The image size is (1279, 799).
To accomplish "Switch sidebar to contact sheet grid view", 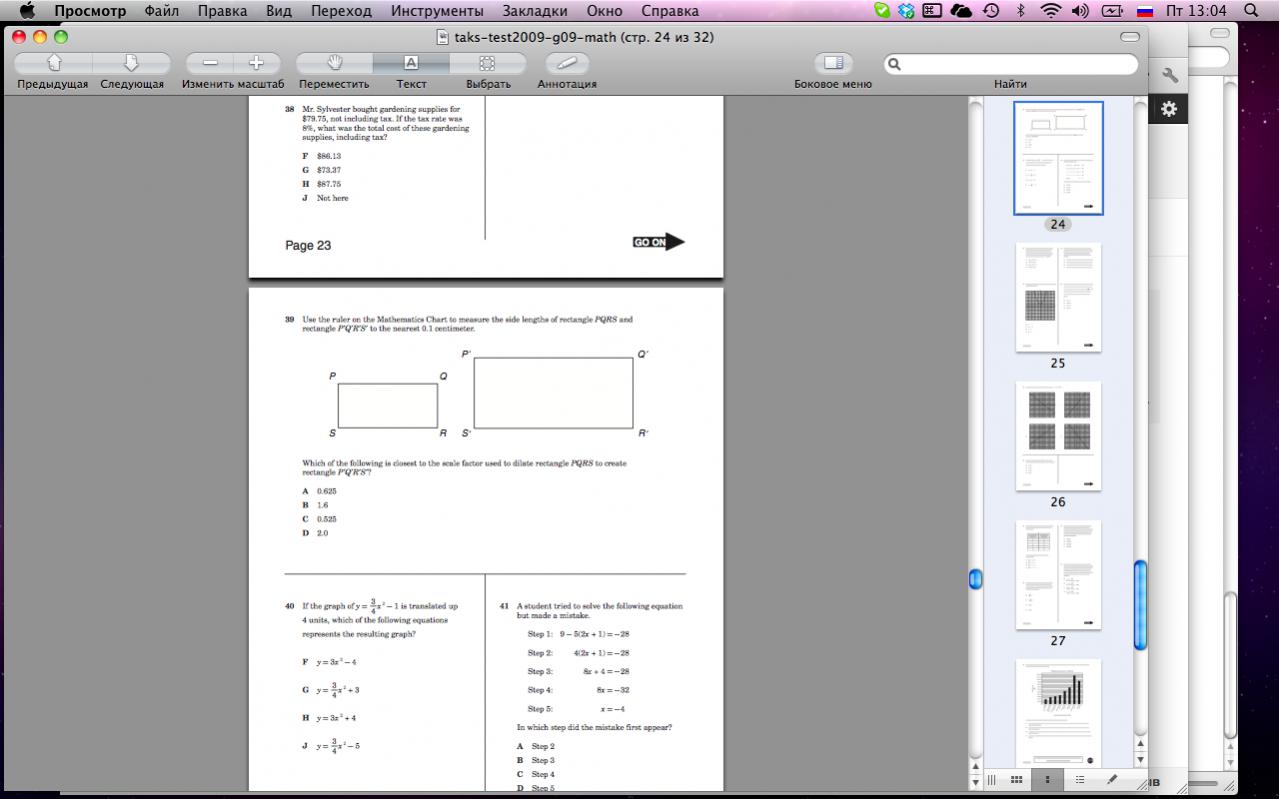I will tap(1017, 780).
